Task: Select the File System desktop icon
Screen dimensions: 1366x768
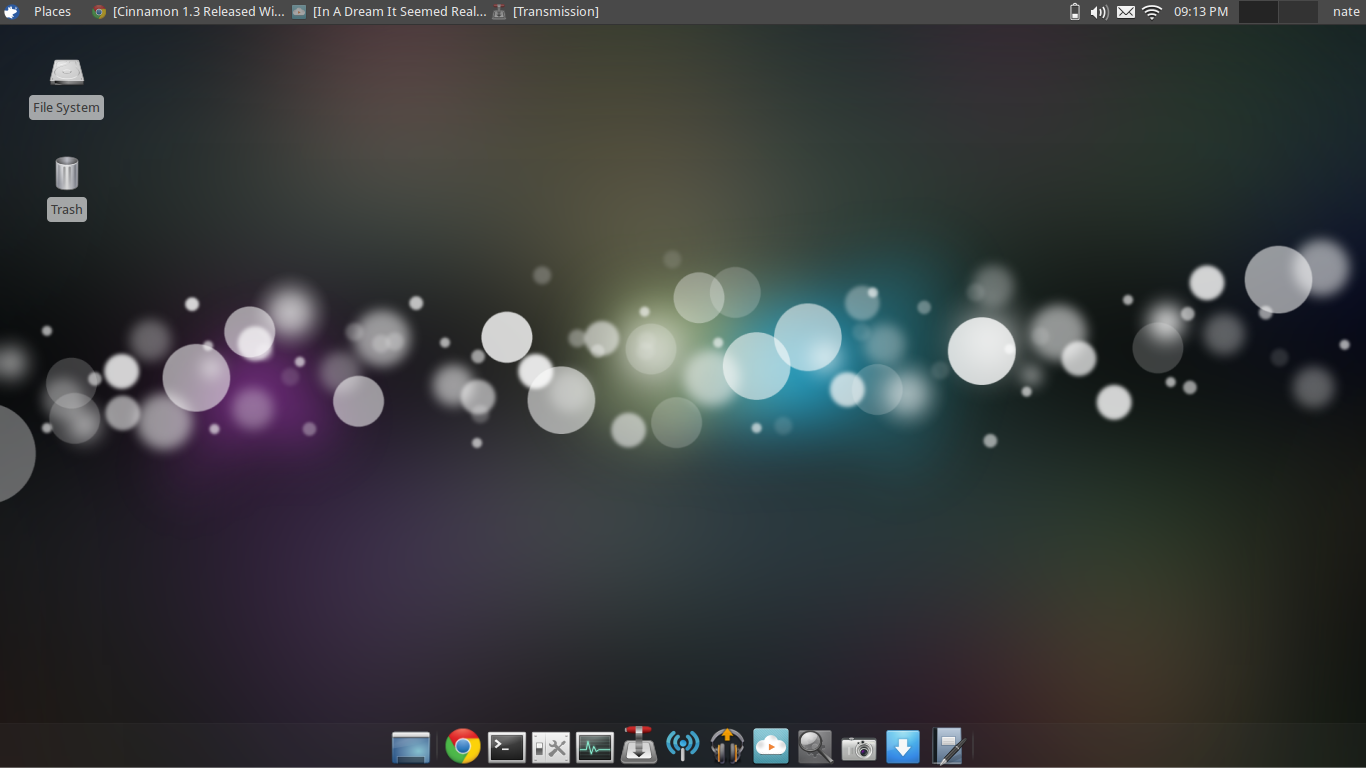Action: 67,88
